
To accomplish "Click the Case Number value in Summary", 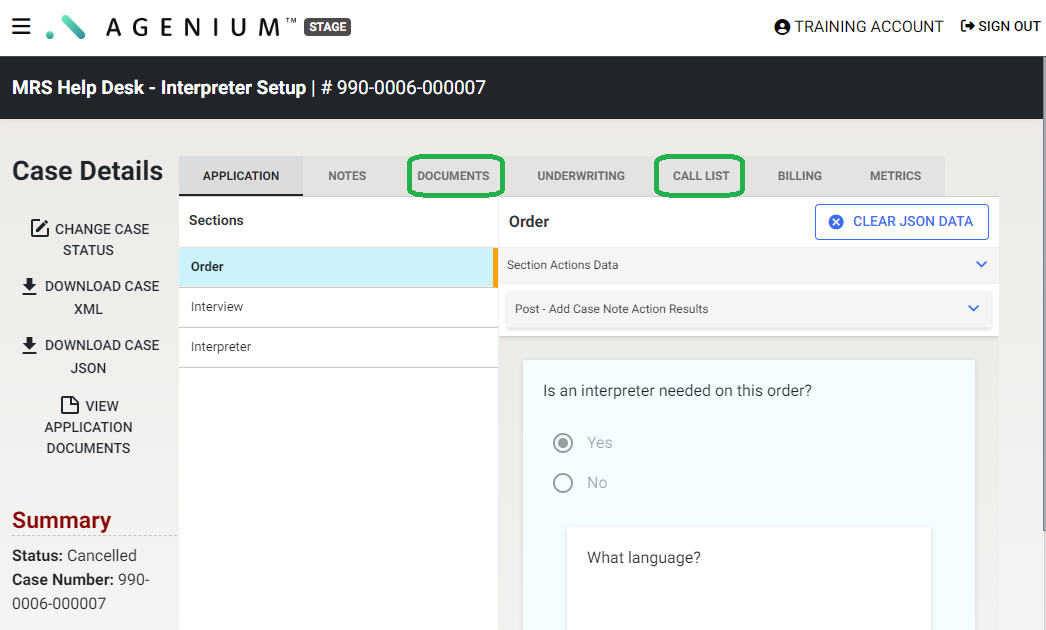I will click(x=81, y=591).
